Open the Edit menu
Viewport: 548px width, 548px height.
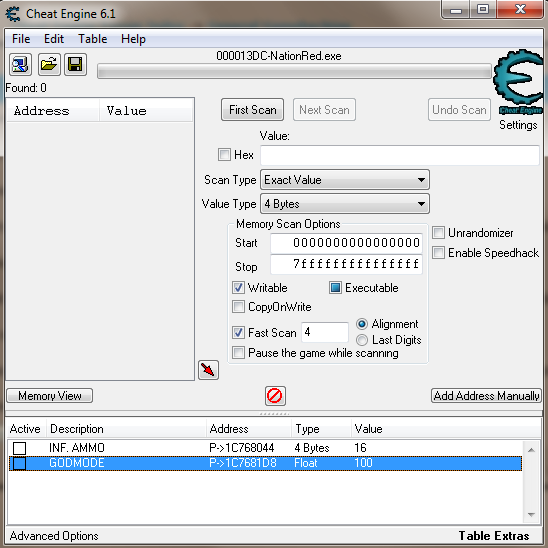pos(54,39)
